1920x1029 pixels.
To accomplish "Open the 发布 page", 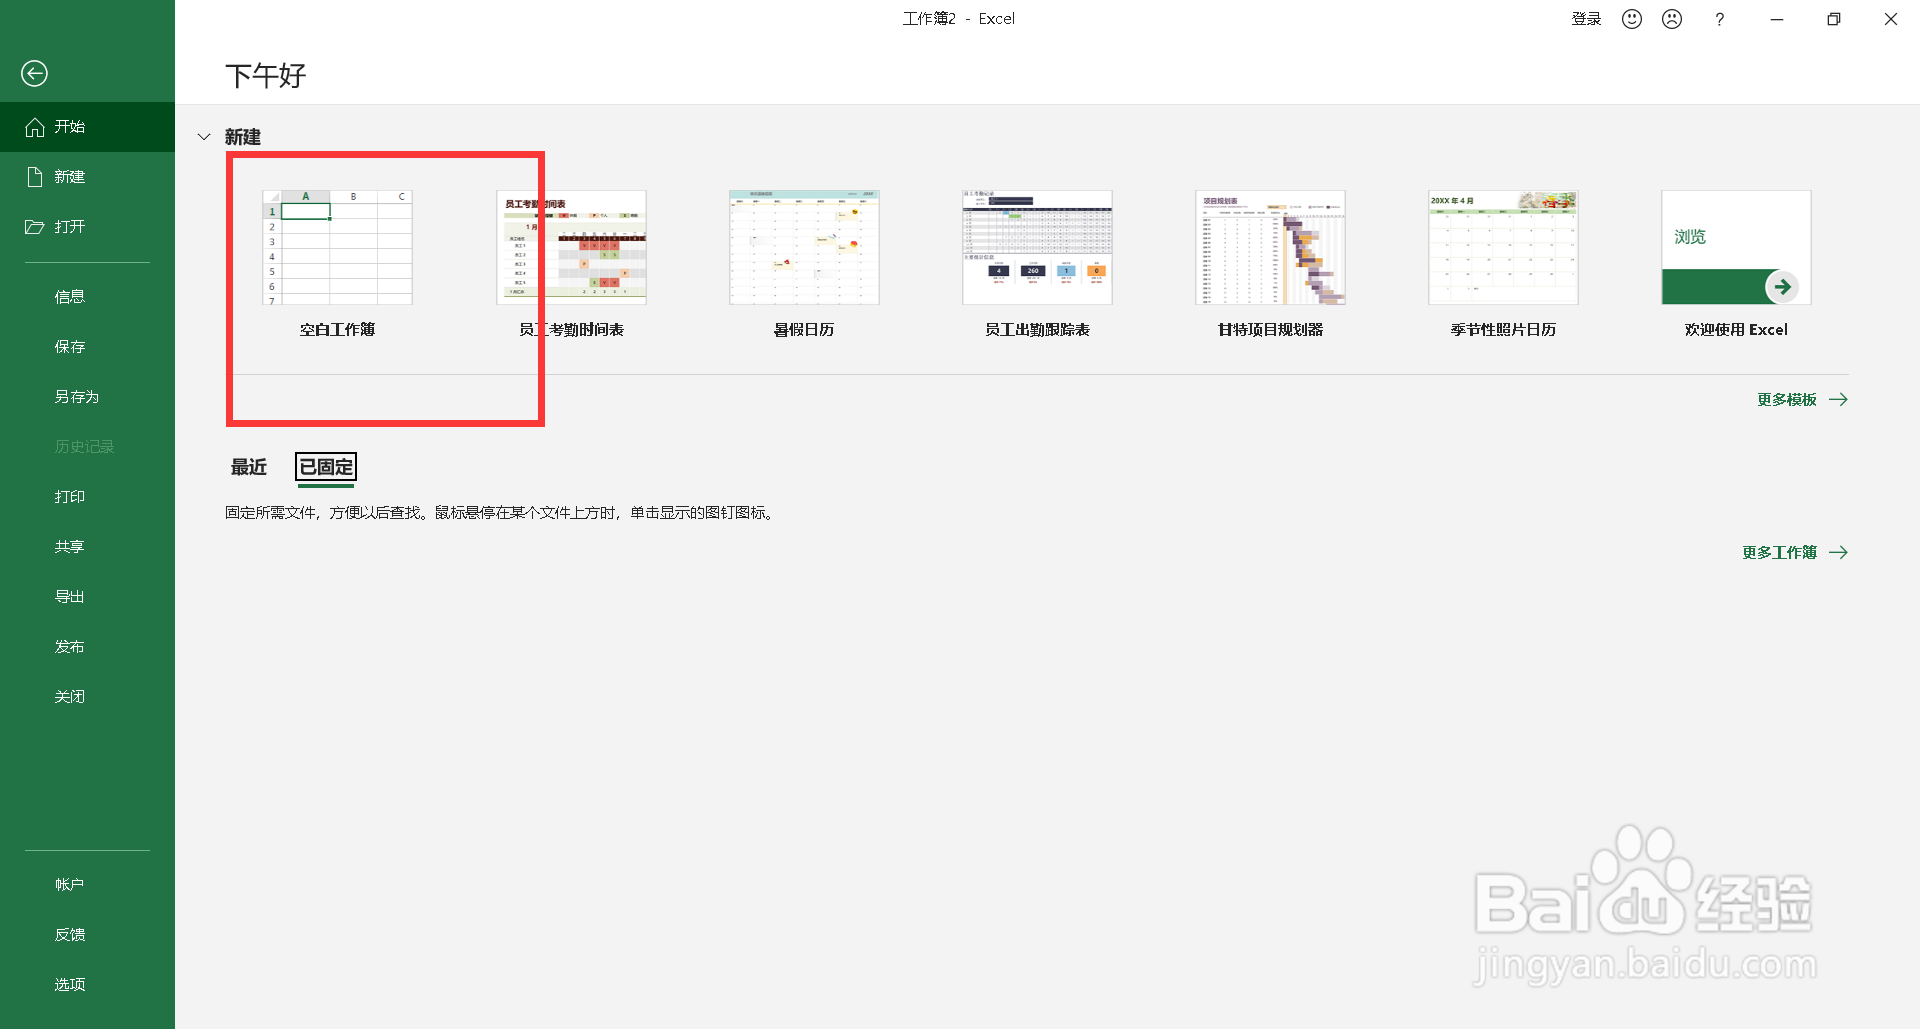I will 87,647.
